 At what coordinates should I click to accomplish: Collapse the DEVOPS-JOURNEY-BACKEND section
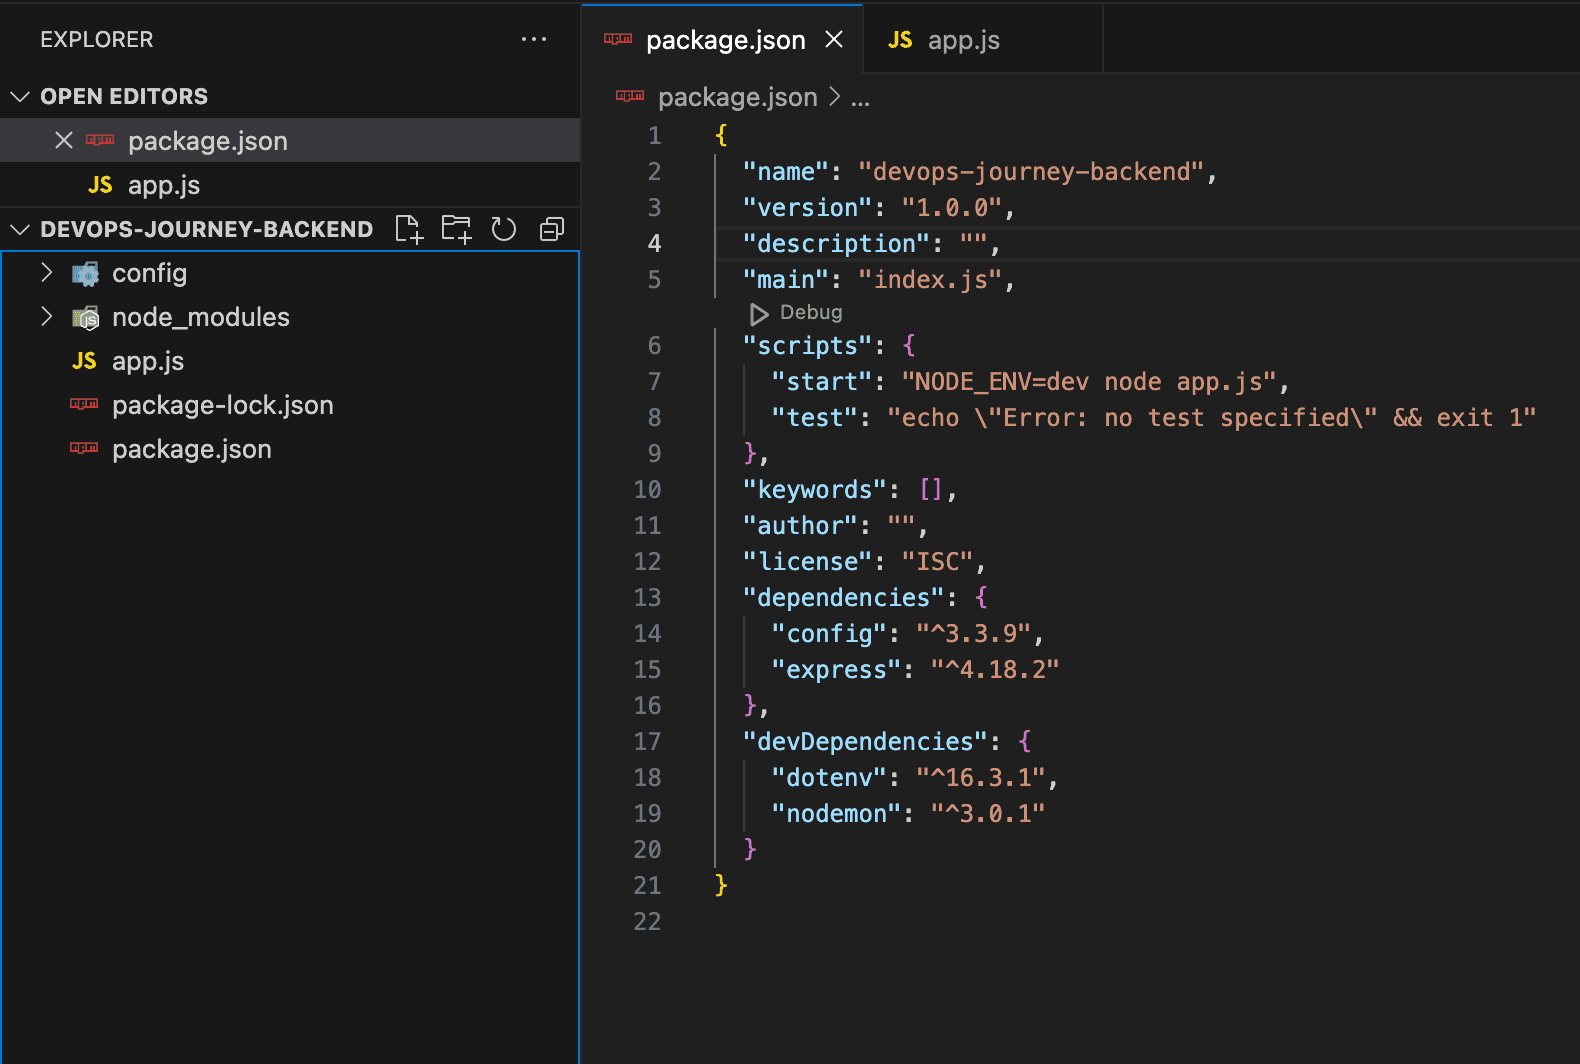click(20, 229)
